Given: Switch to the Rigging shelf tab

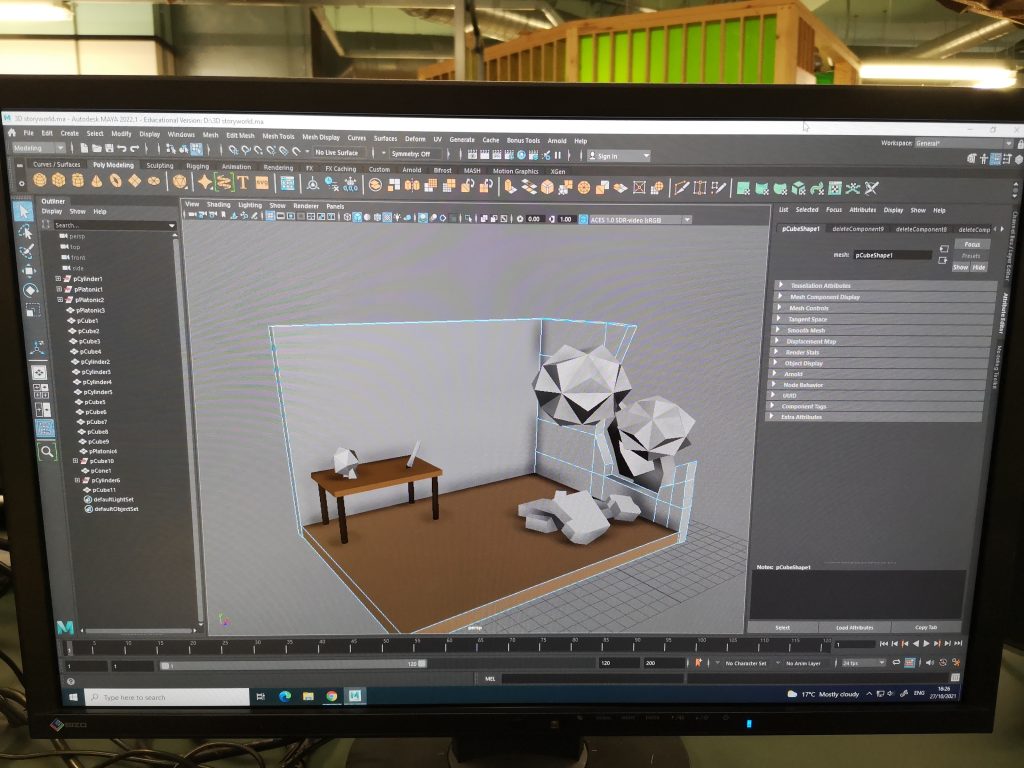Looking at the screenshot, I should pyautogui.click(x=197, y=167).
